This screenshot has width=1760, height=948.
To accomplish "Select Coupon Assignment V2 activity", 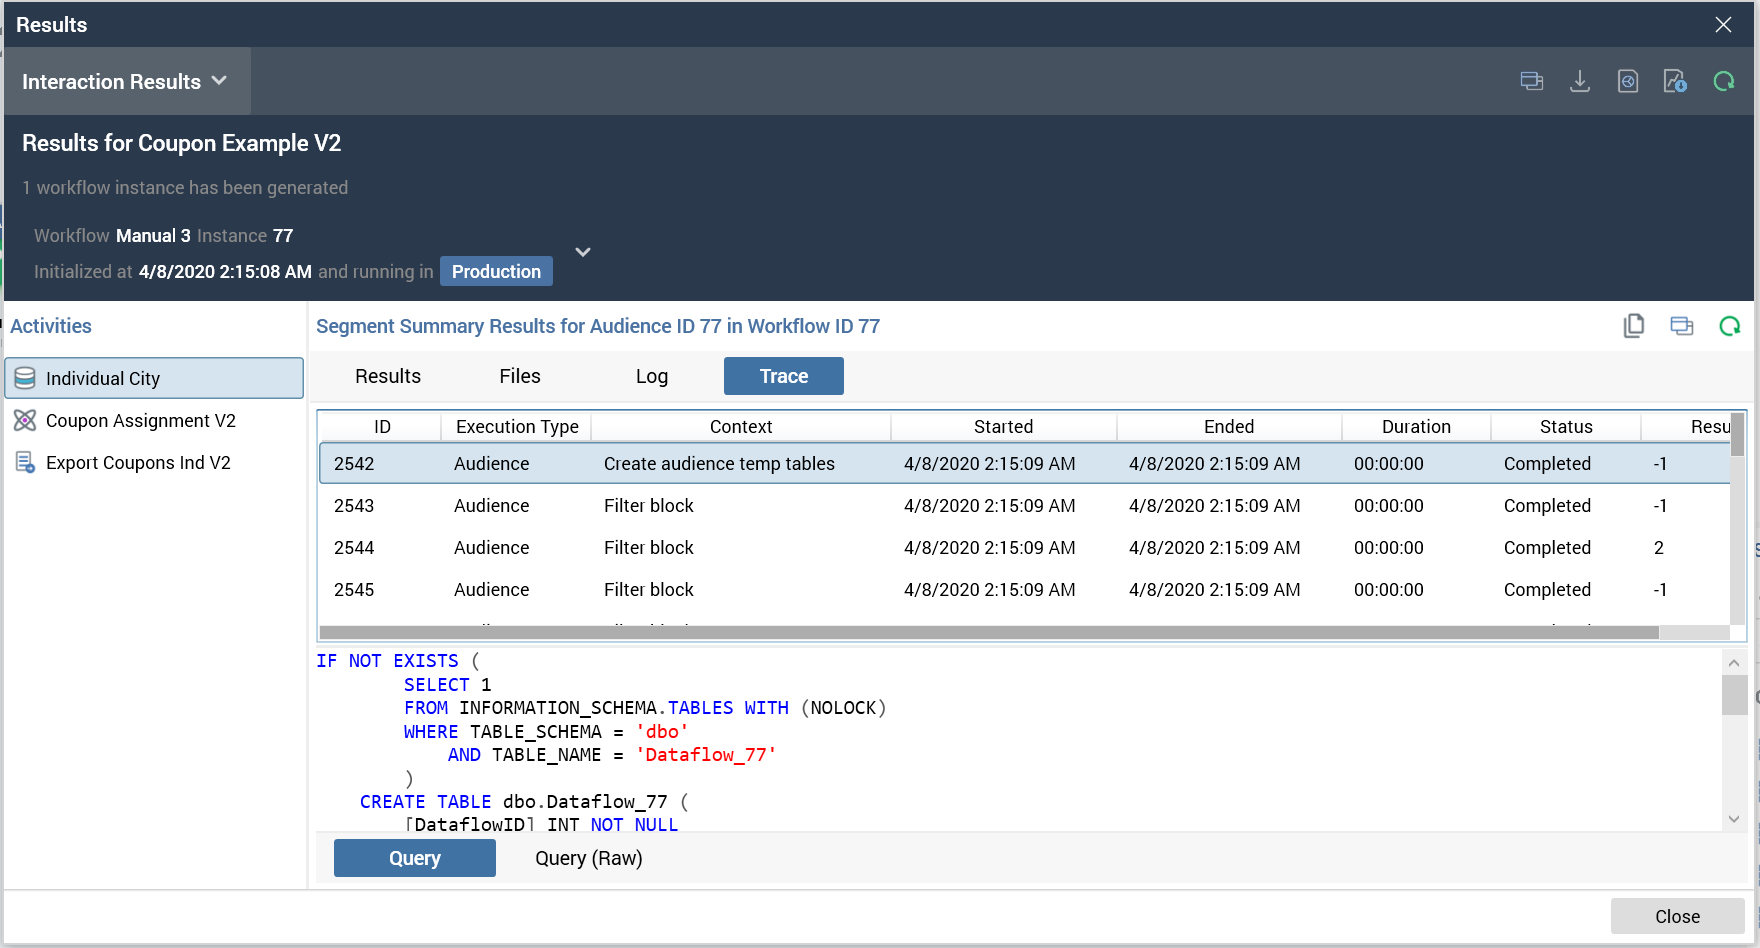I will 140,421.
